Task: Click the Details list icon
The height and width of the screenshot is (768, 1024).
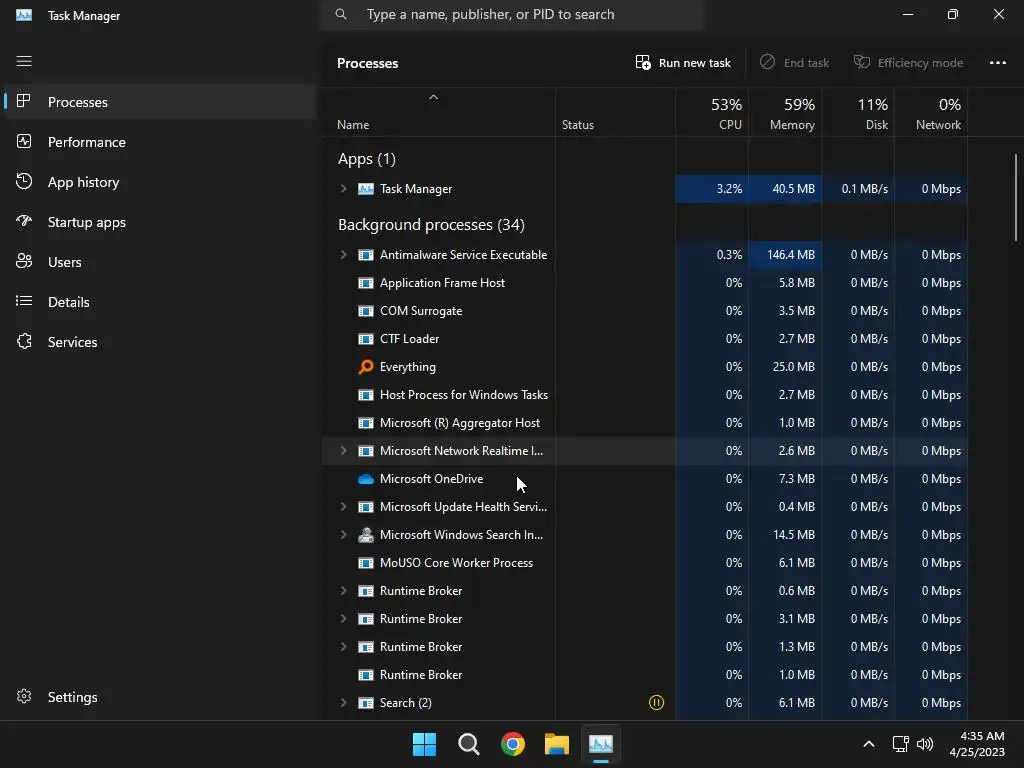Action: 24,301
